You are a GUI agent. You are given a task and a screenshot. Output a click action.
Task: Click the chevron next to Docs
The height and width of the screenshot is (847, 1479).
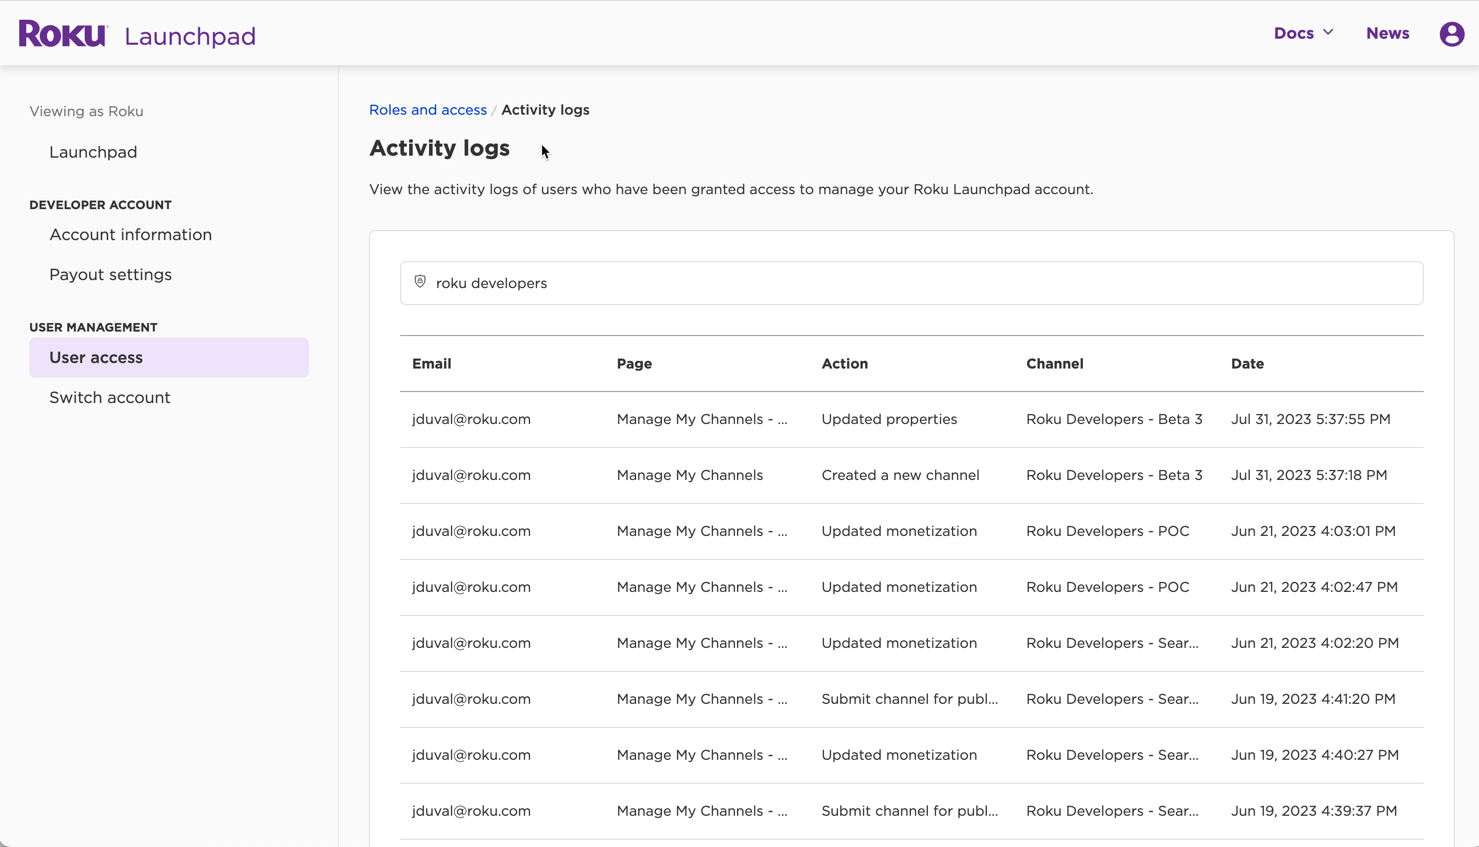(x=1328, y=33)
